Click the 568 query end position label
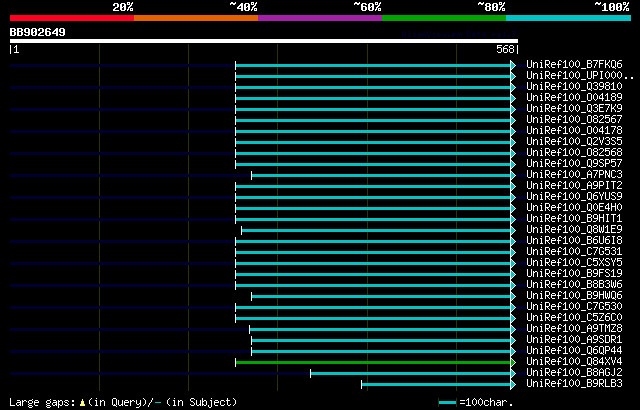The image size is (640, 410). pyautogui.click(x=505, y=49)
